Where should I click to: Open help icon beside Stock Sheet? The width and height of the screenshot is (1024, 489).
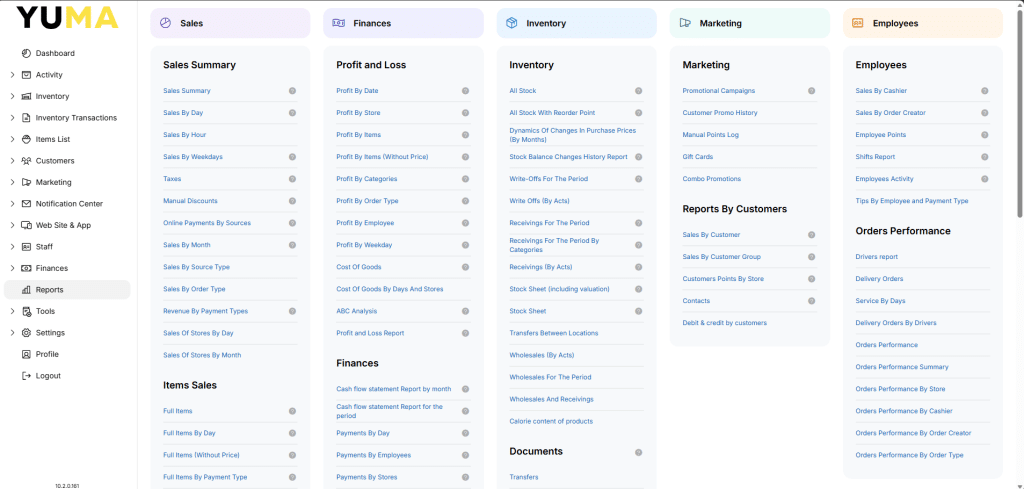click(639, 311)
